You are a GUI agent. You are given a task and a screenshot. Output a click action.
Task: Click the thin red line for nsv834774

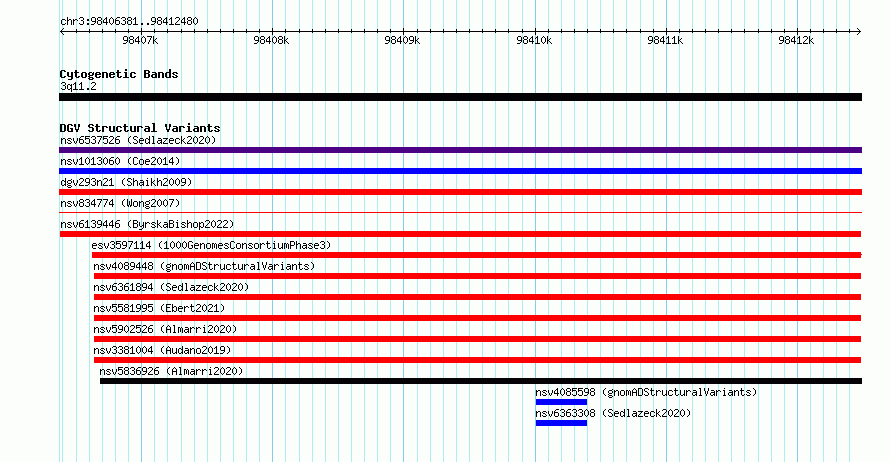[460, 213]
